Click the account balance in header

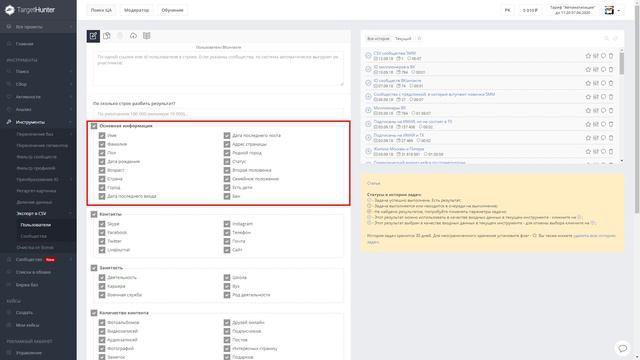tap(530, 10)
